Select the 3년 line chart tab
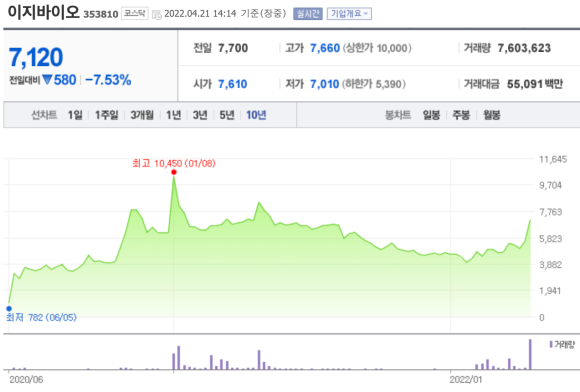Screen dimensions: 580x392 [x=200, y=115]
